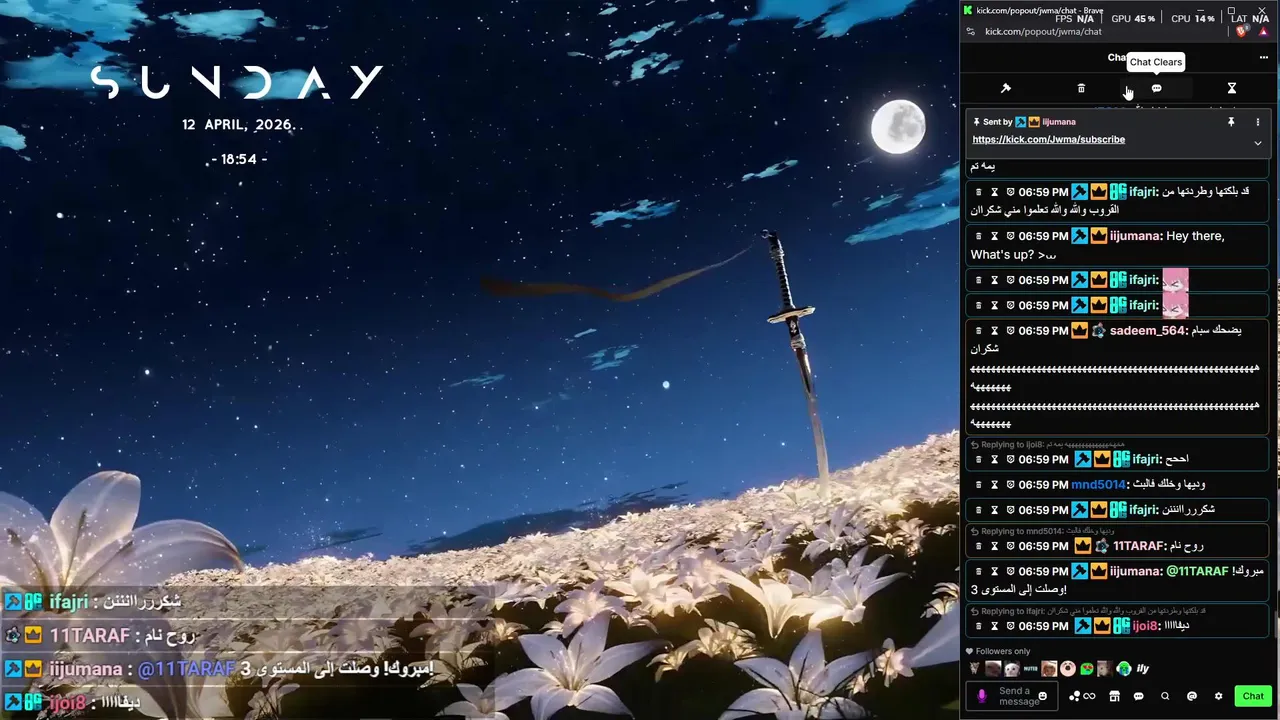1280x720 pixels.
Task: Jump to the 'Replying to ijoi8' referenced message
Action: click(x=1047, y=445)
